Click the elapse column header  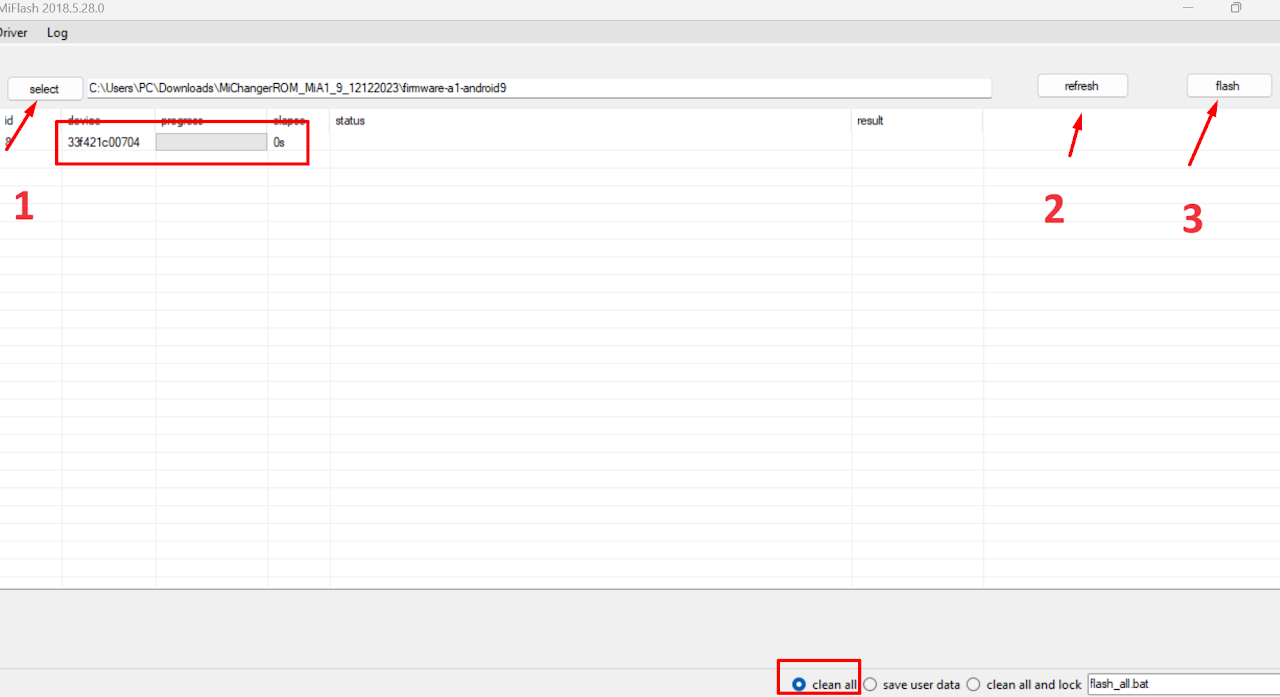tap(289, 121)
